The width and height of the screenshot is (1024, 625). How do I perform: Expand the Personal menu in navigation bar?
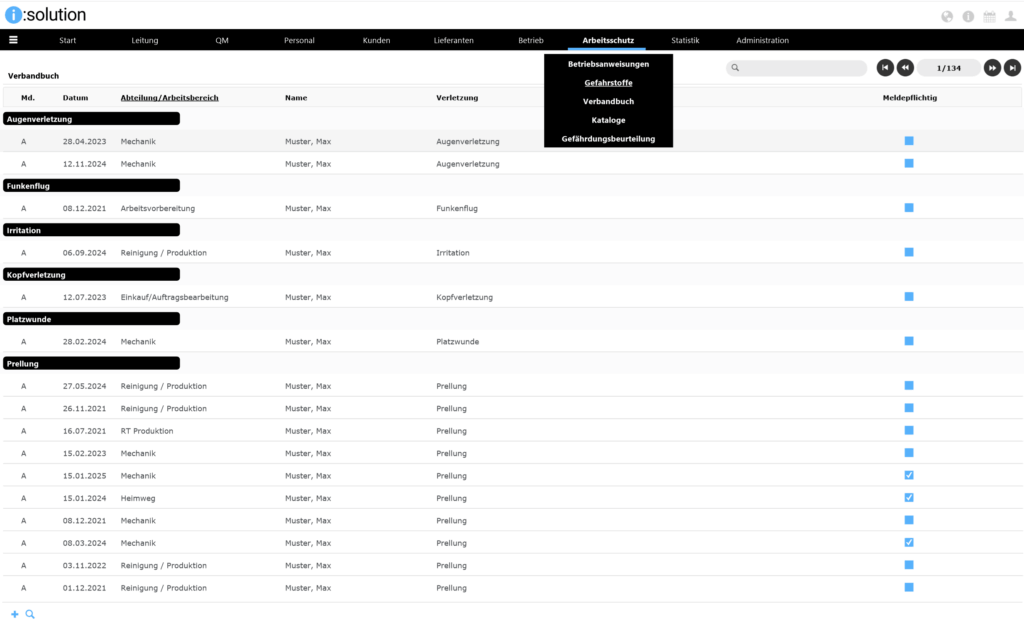299,40
